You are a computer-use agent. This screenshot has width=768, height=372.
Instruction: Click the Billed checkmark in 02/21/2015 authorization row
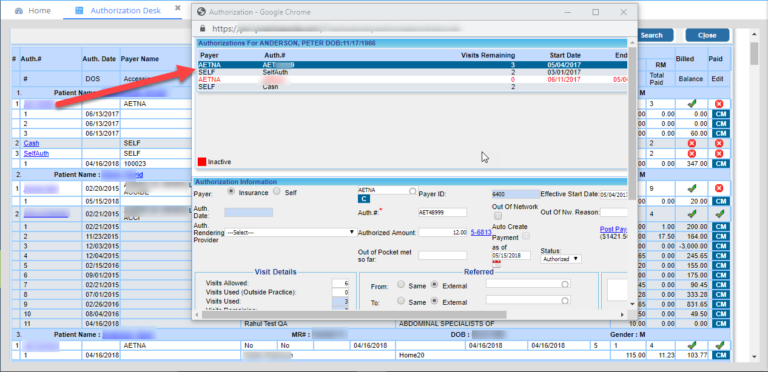[x=692, y=214]
